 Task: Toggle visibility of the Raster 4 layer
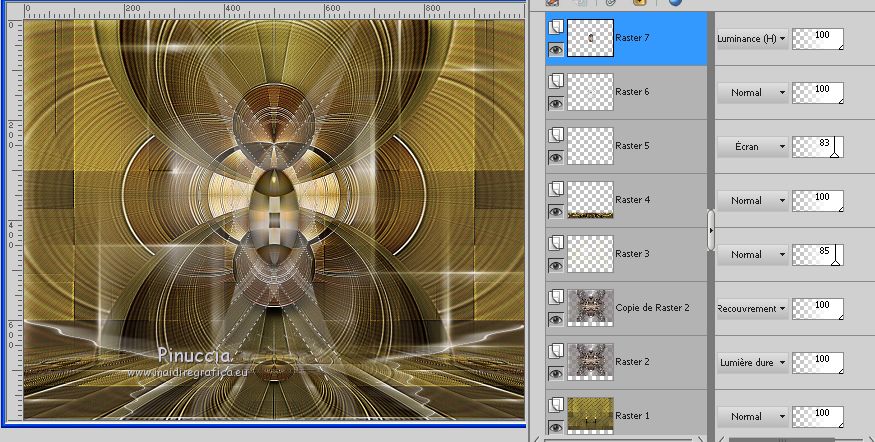(555, 211)
